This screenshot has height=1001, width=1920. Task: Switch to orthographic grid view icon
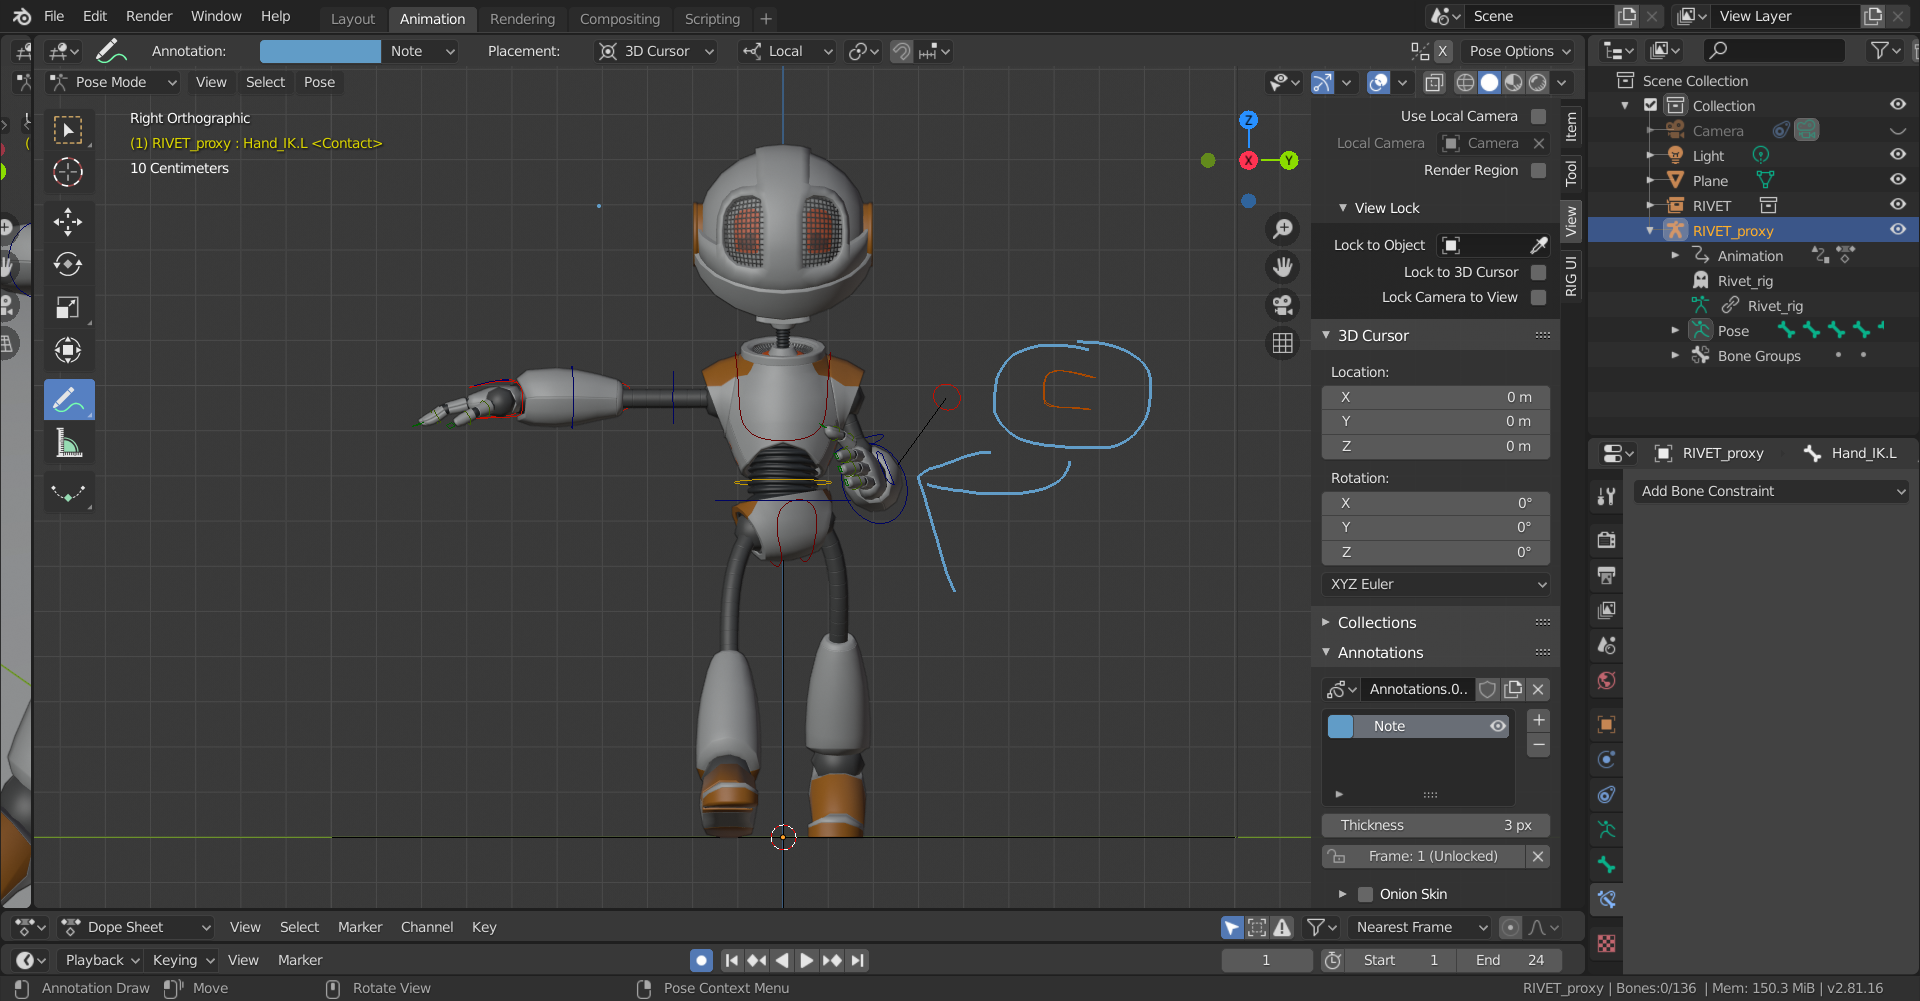1282,343
